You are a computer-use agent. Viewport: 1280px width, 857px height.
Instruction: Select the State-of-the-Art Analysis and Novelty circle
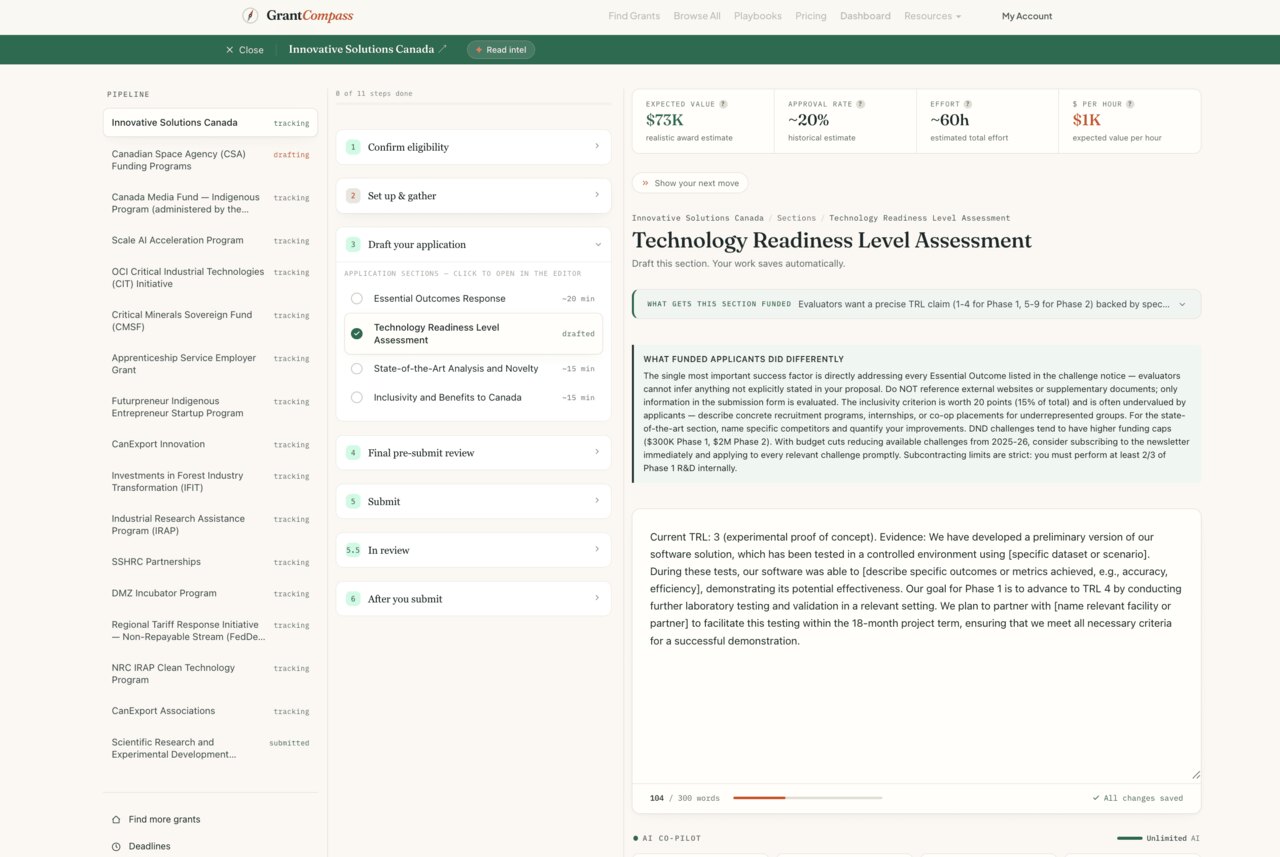pyautogui.click(x=357, y=369)
